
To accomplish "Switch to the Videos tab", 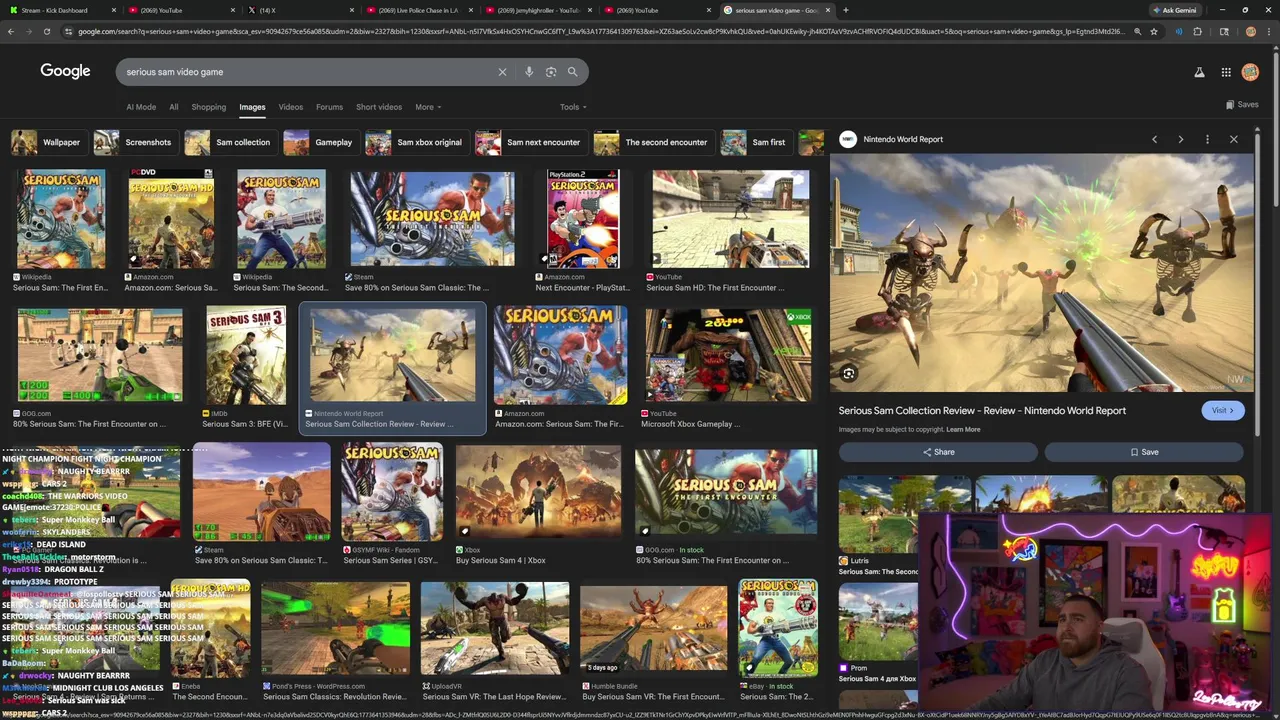I will click(291, 107).
